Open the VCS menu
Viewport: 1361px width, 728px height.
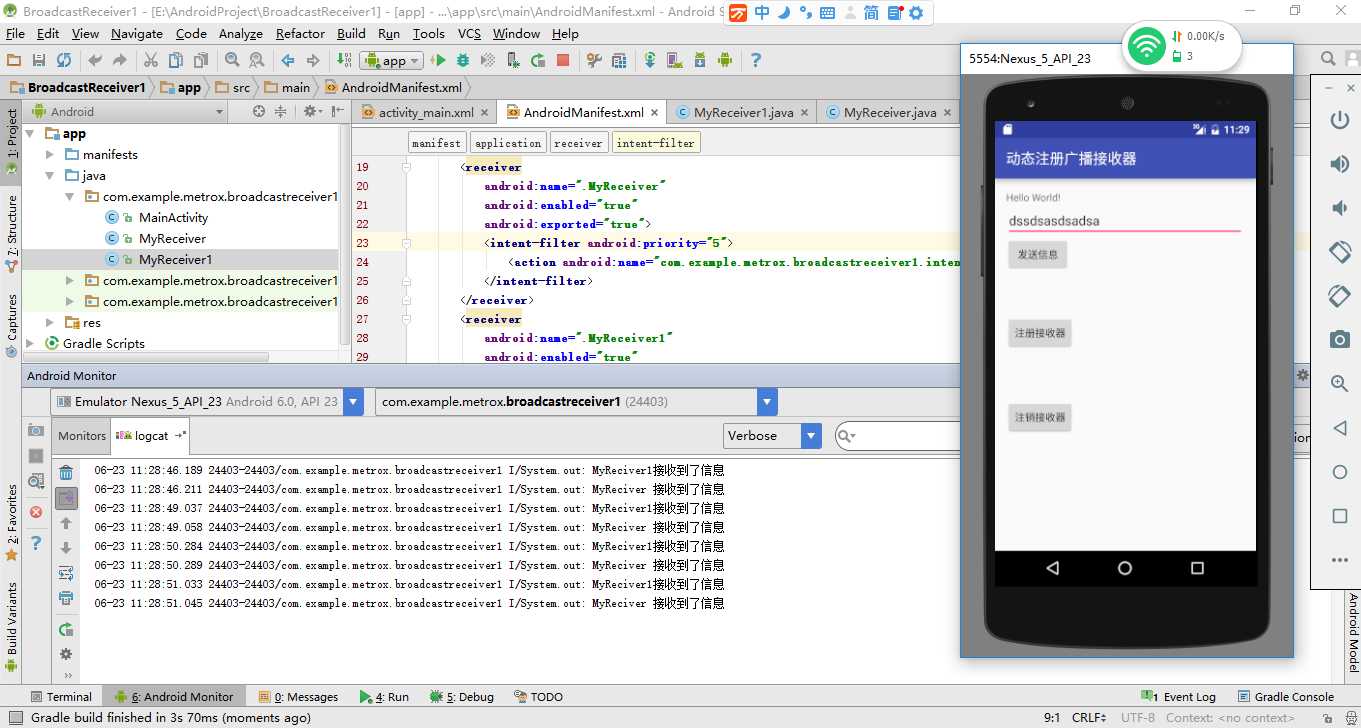pyautogui.click(x=469, y=33)
